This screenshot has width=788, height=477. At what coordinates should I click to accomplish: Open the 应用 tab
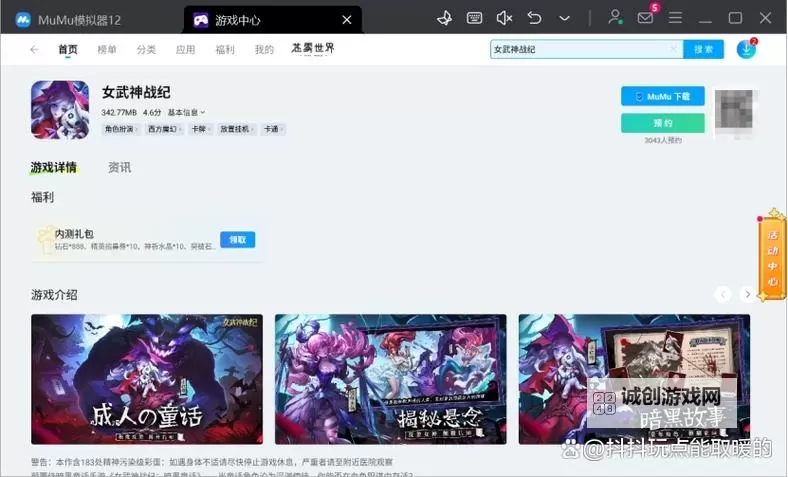(x=185, y=49)
